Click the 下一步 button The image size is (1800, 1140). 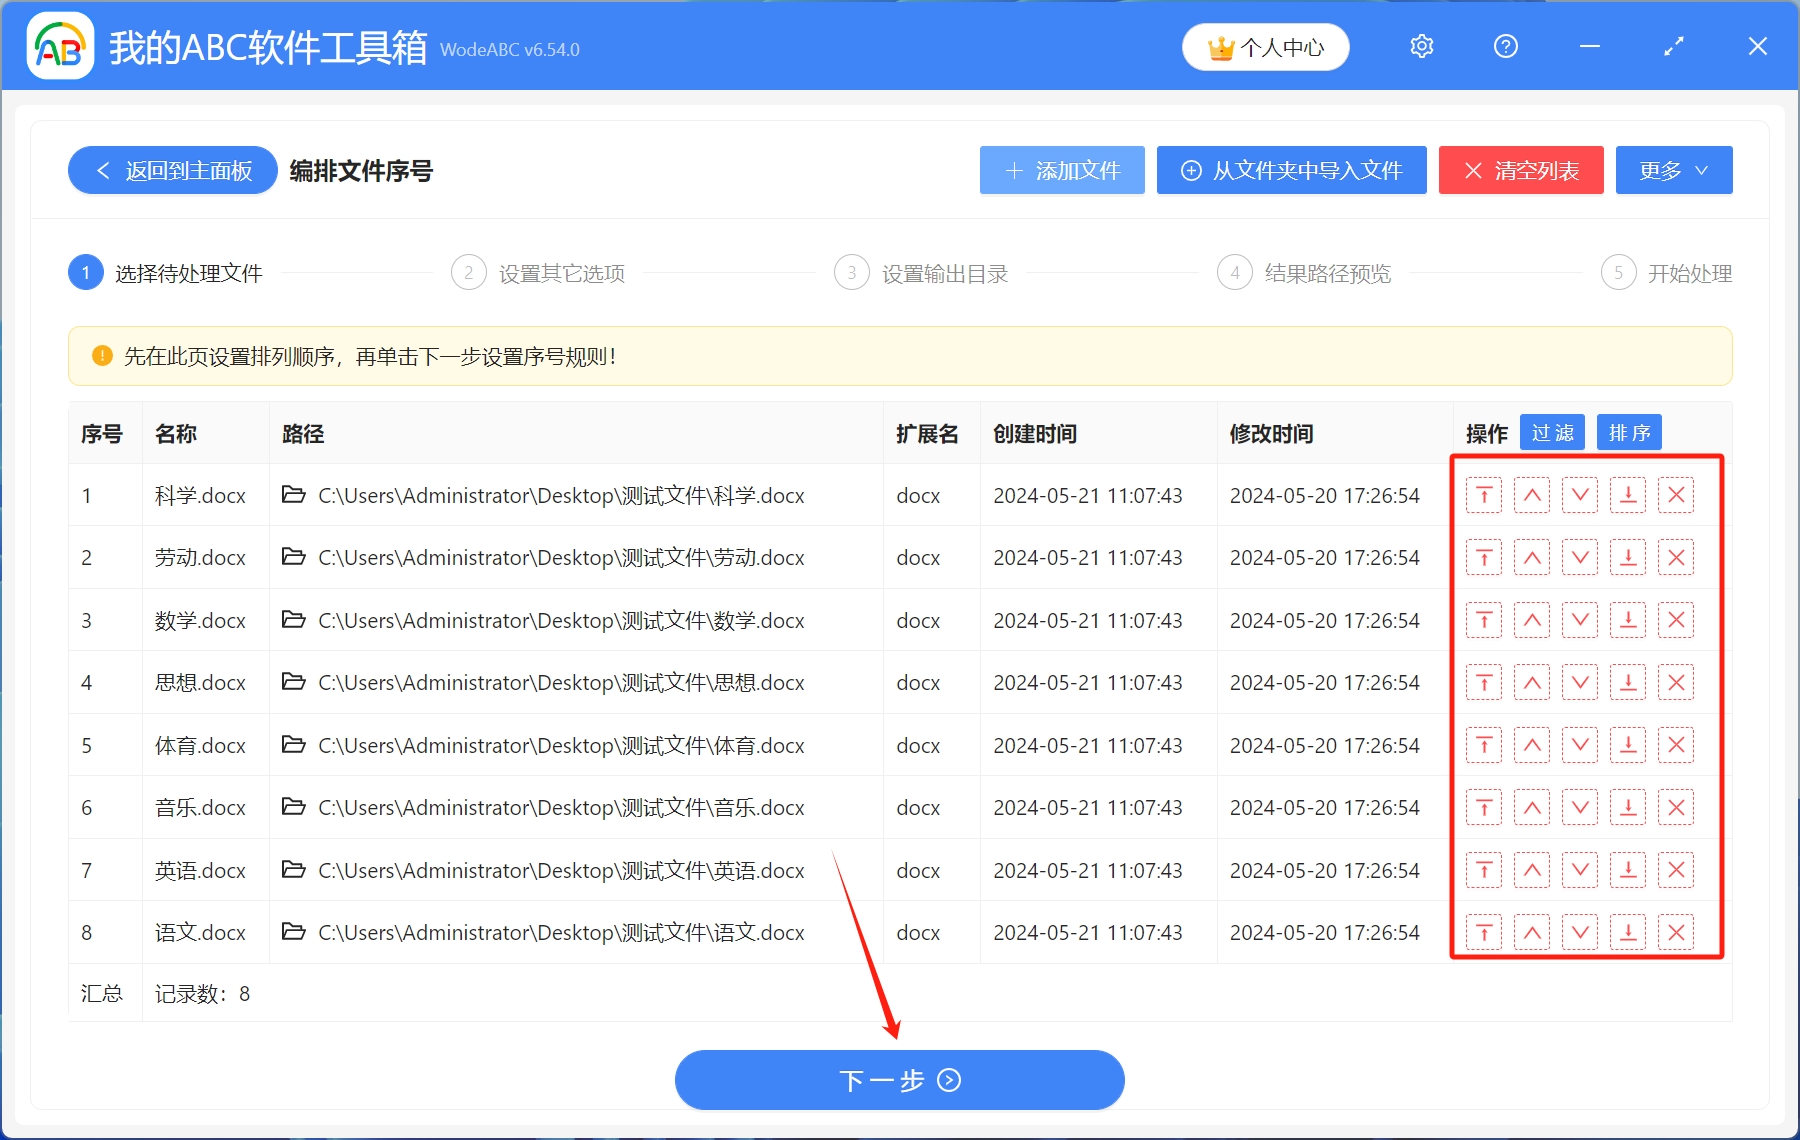click(x=899, y=1080)
